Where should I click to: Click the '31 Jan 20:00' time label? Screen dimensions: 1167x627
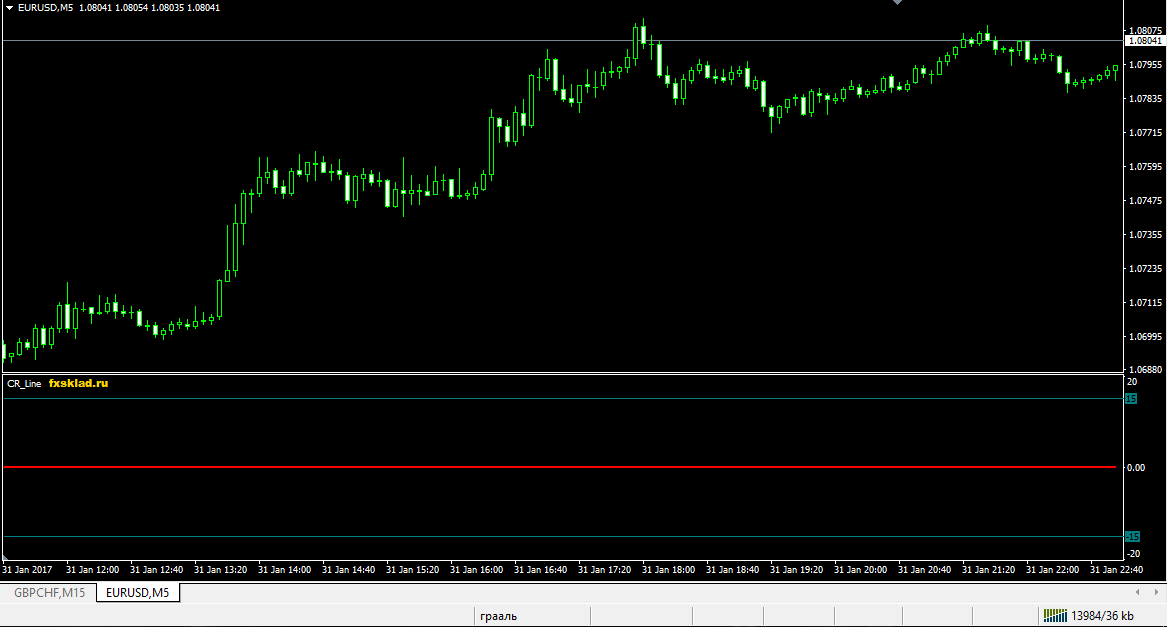(860, 570)
